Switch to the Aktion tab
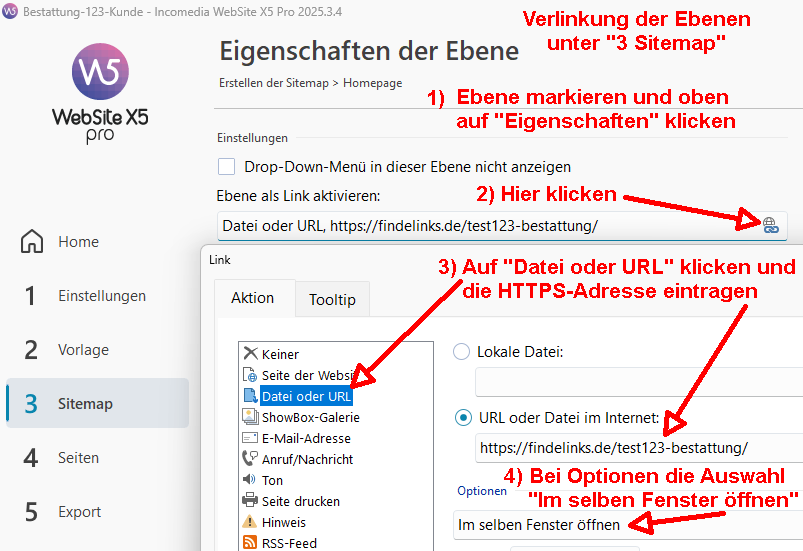Screen dimensions: 803x551 pos(252,298)
